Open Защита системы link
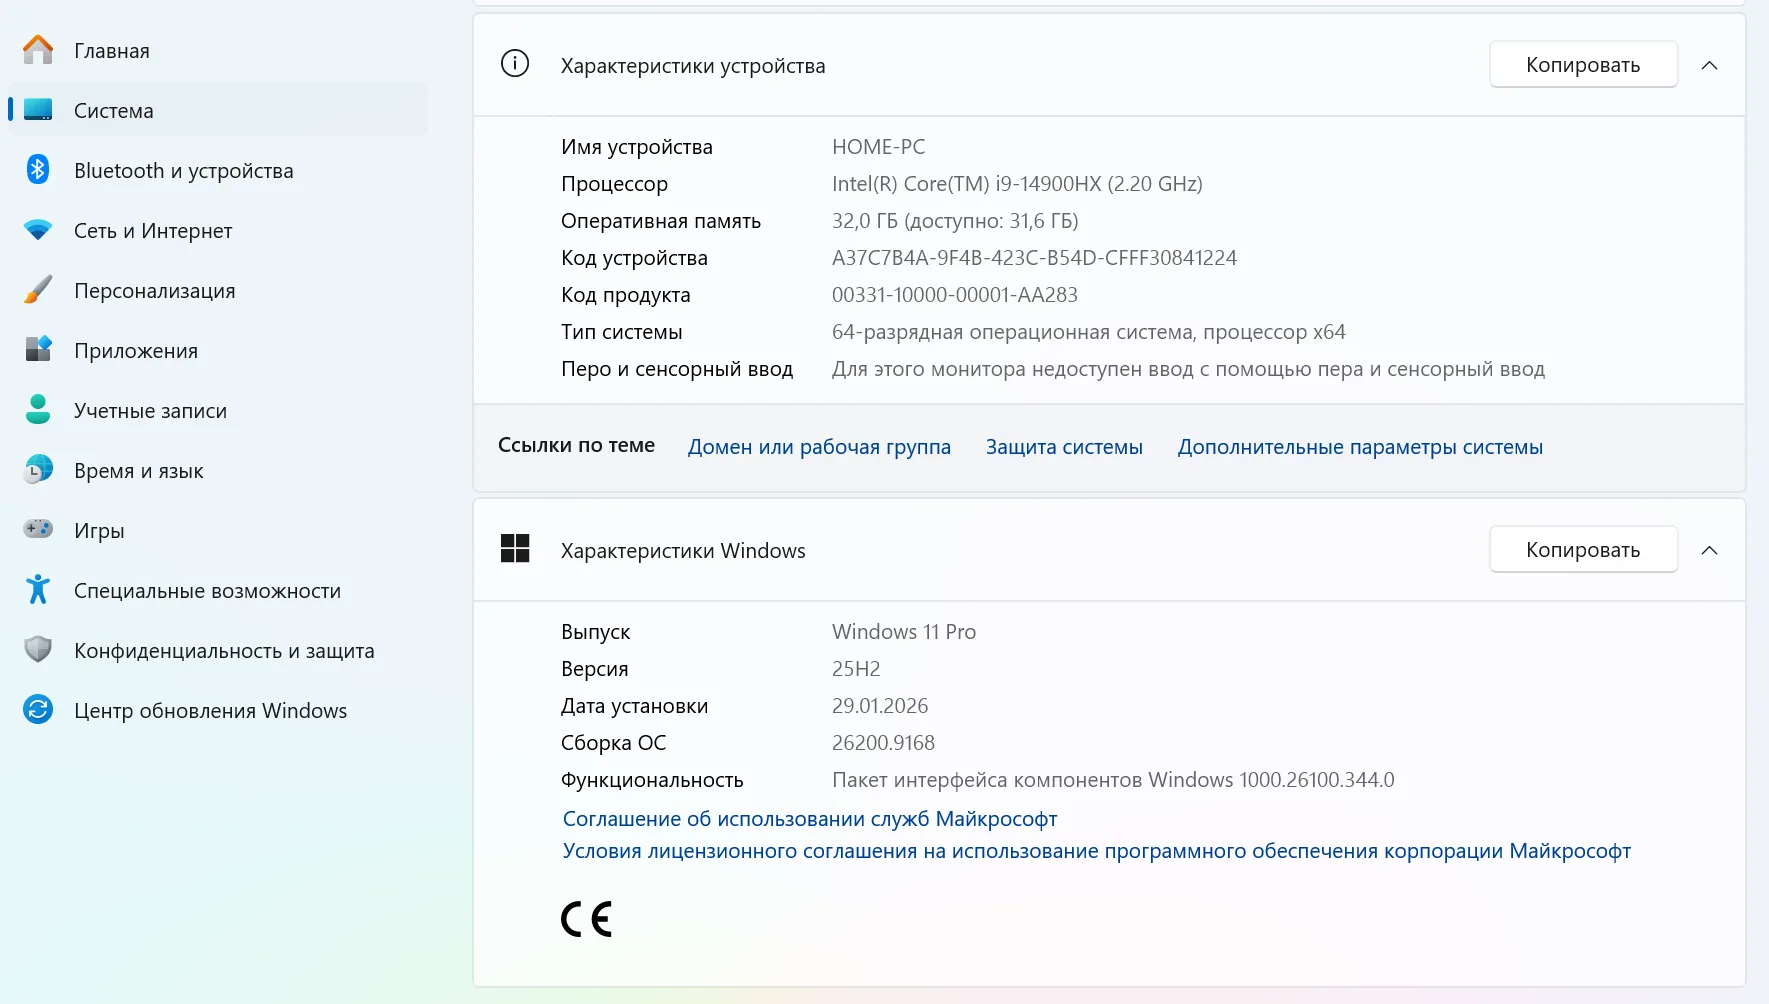 pos(1064,447)
